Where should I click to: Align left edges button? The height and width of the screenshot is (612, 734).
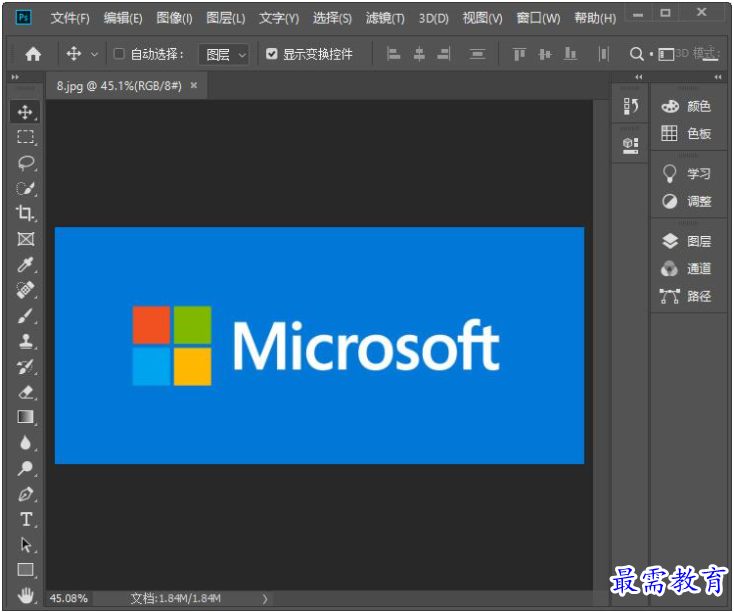pyautogui.click(x=393, y=54)
